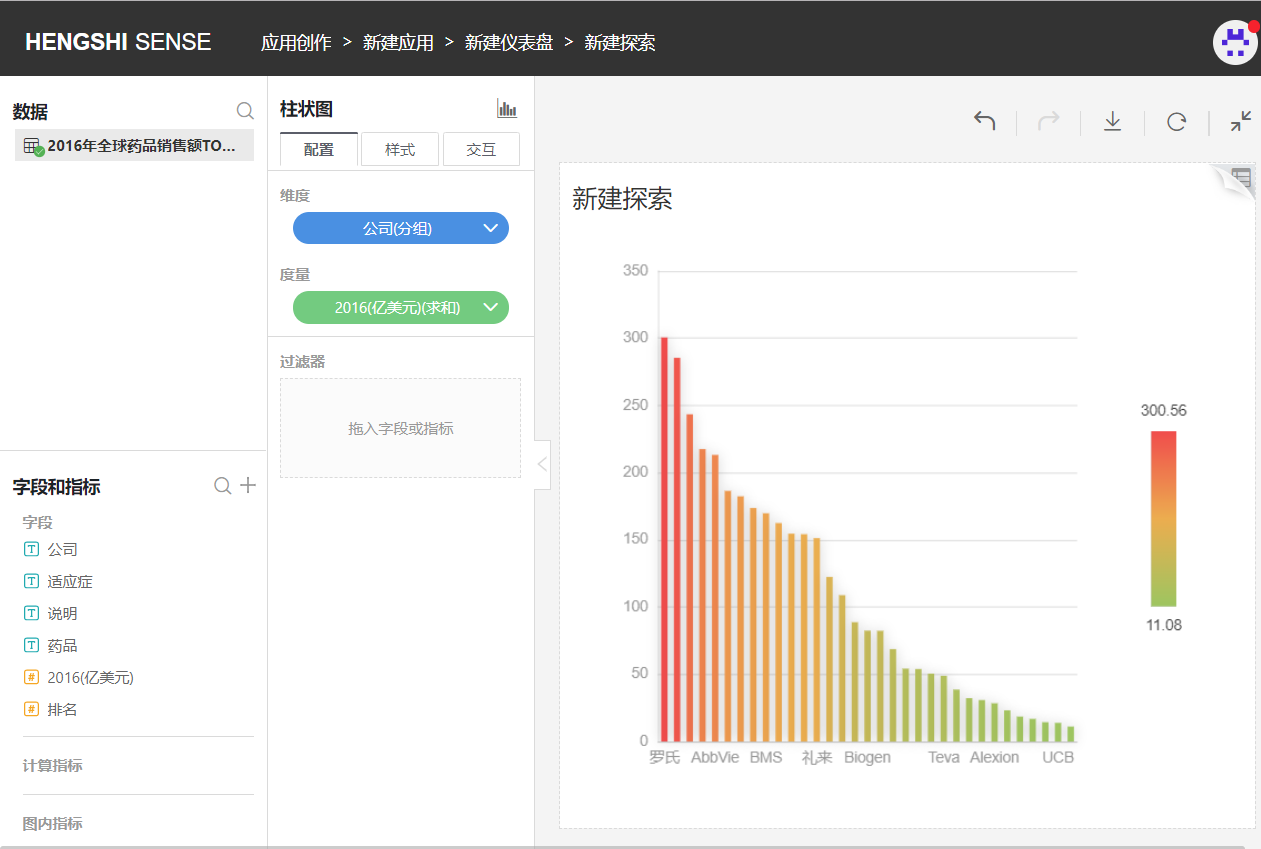This screenshot has height=849, width=1261.
Task: Open the bar chart type selector icon
Action: (507, 109)
